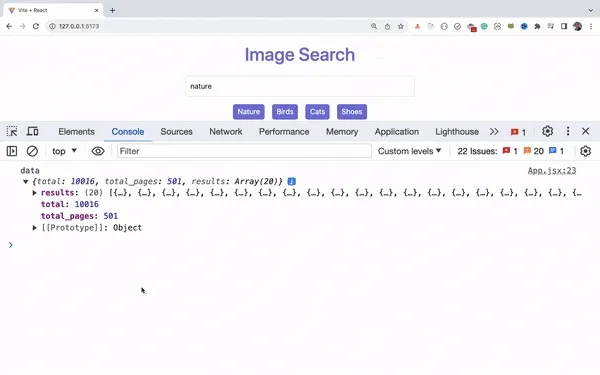Click the blue 1 issue count
This screenshot has width=600, height=375.
[556, 151]
